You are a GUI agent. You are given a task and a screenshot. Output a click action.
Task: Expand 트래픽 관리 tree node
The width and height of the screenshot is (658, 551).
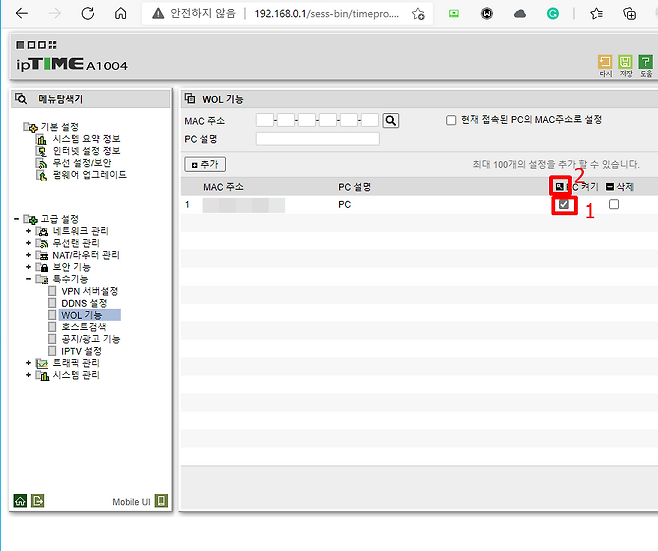click(29, 363)
